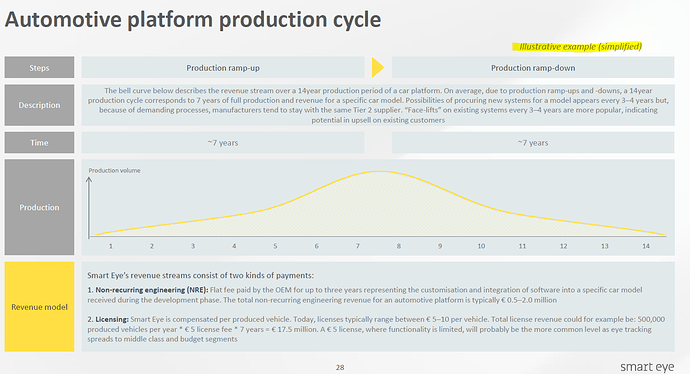Click the grey 'Production' row label
Screen dimensions: 690x374
click(x=39, y=207)
